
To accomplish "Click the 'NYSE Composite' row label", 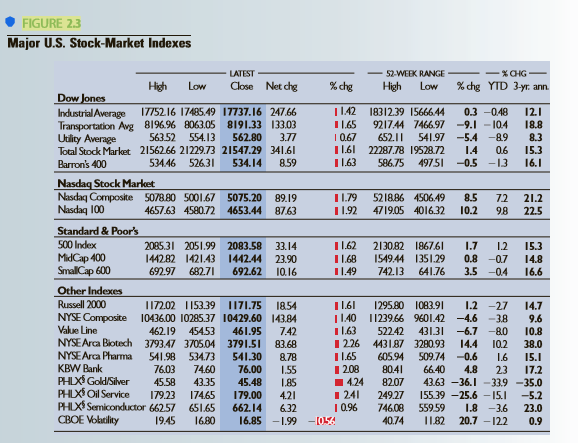I will (x=92, y=317).
